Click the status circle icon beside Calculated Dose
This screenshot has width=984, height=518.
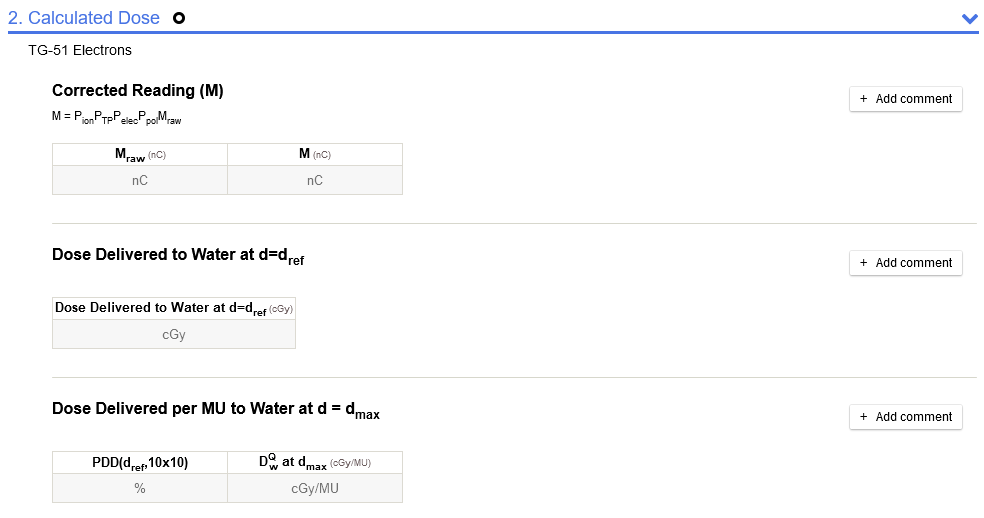pyautogui.click(x=179, y=18)
